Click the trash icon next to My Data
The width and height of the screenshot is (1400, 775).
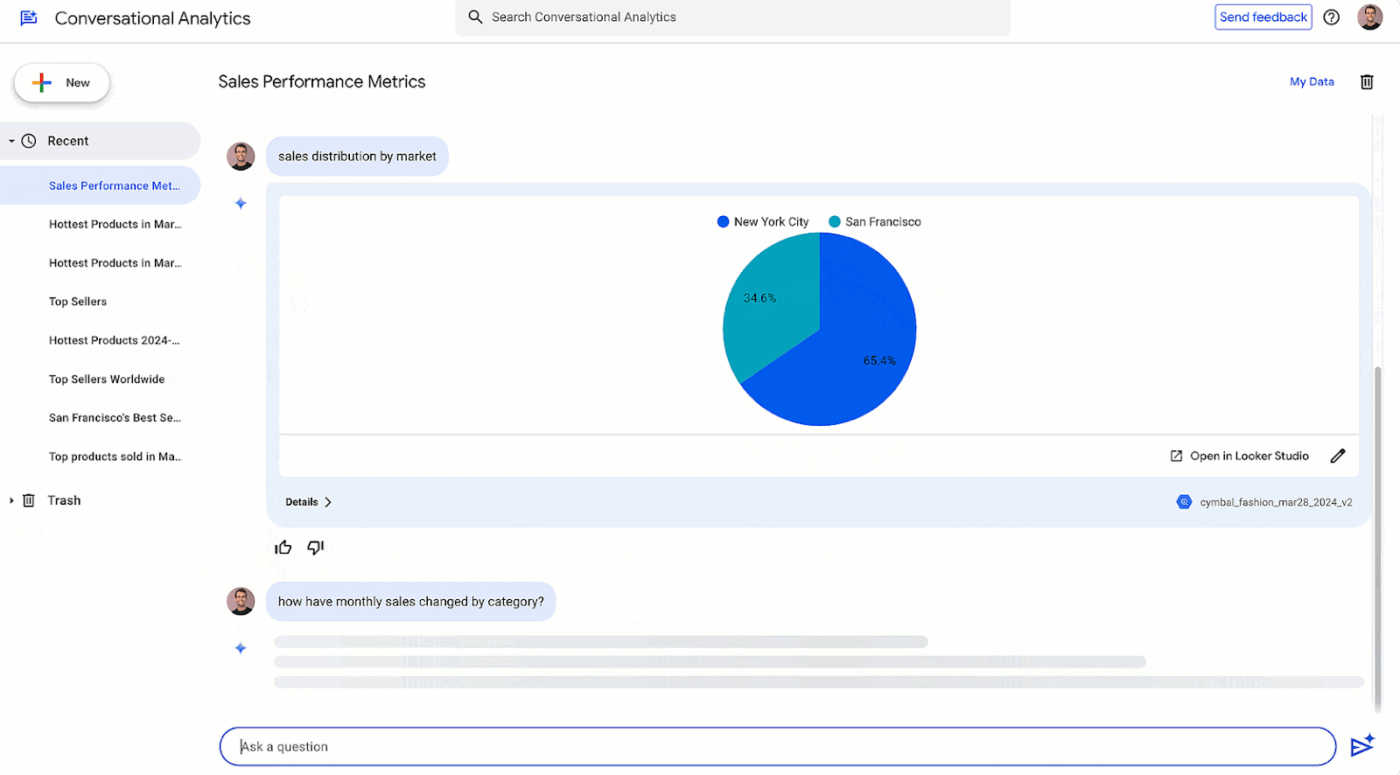1366,81
